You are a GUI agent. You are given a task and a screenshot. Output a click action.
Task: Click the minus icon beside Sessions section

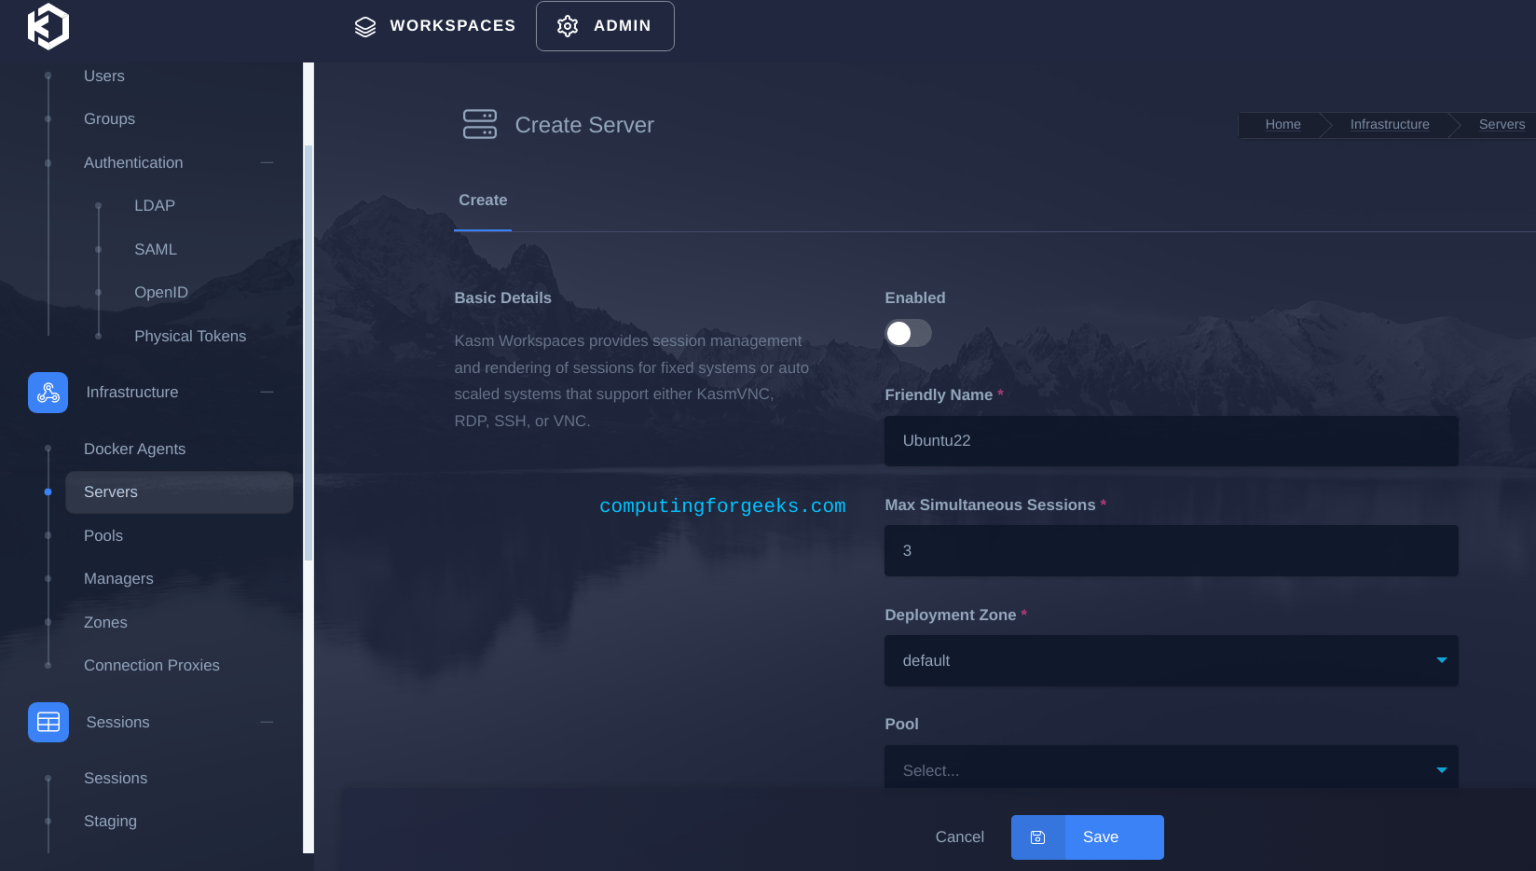point(266,722)
